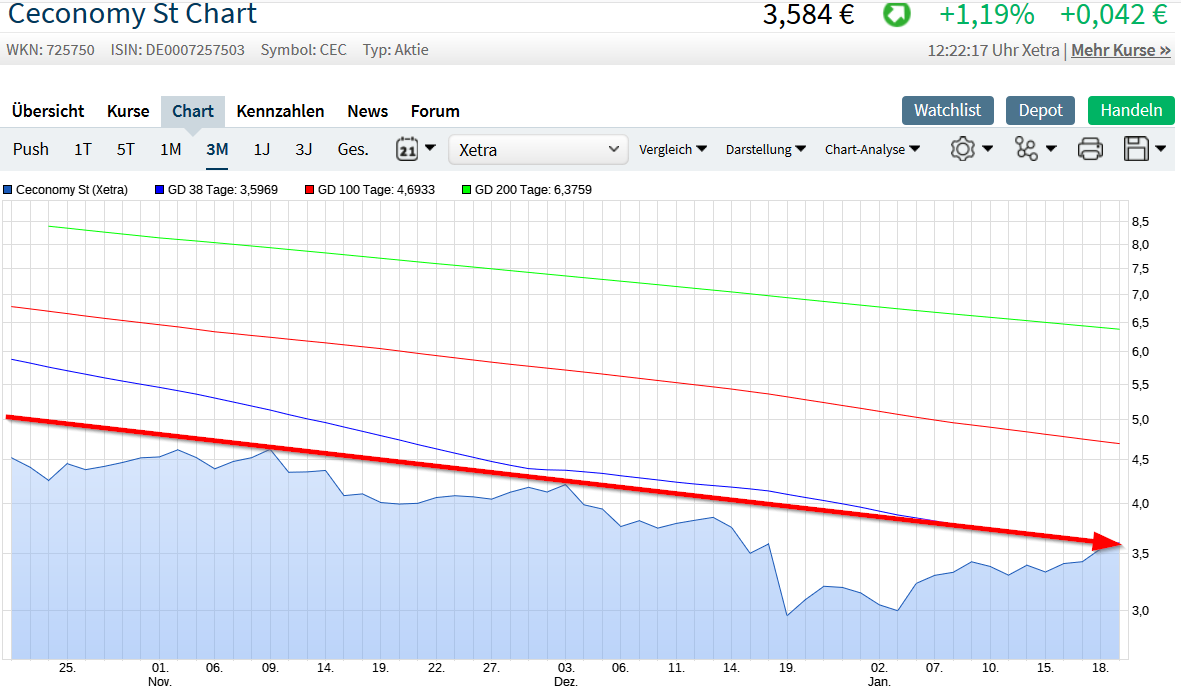Click the green price trend arrow icon

pyautogui.click(x=896, y=15)
